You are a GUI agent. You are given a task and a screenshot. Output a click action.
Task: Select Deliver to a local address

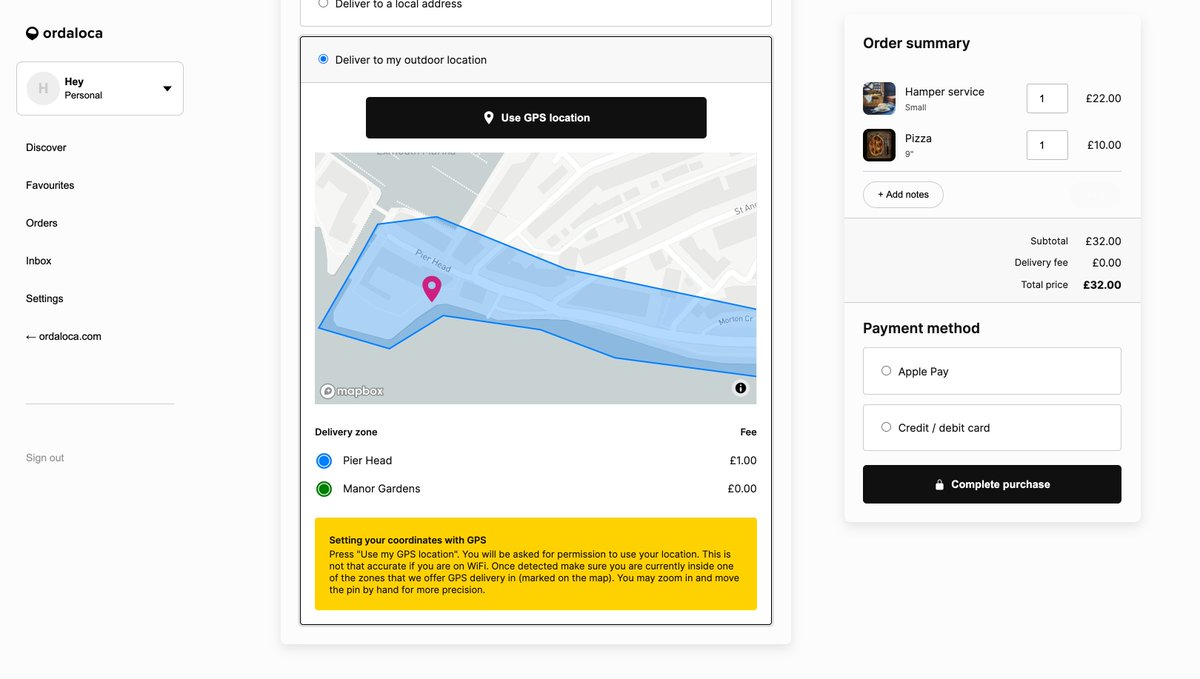(x=323, y=3)
